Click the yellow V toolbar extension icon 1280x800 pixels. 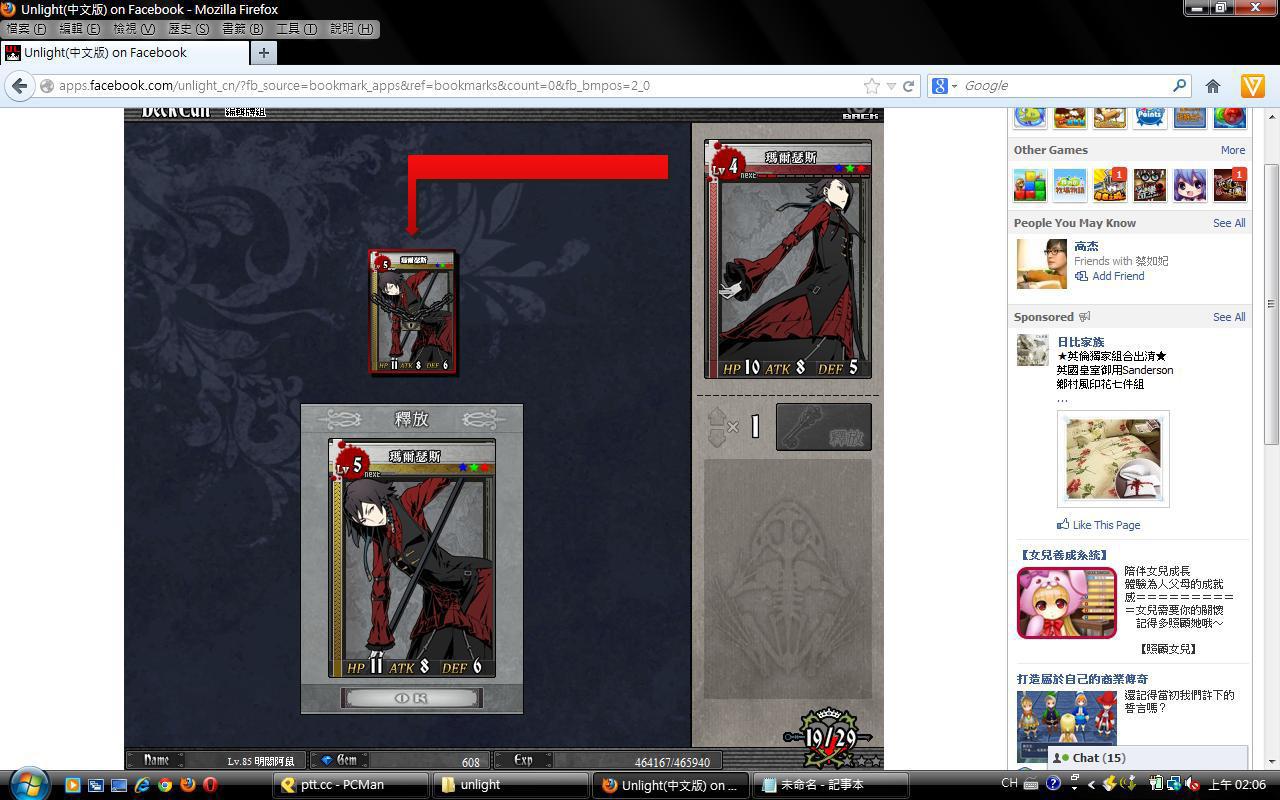tap(1252, 86)
